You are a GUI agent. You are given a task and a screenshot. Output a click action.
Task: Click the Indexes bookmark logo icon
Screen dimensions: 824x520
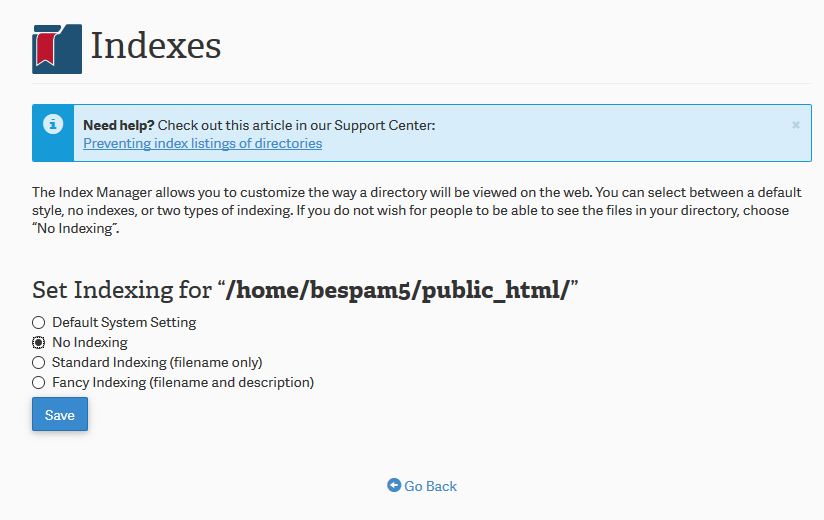[56, 48]
